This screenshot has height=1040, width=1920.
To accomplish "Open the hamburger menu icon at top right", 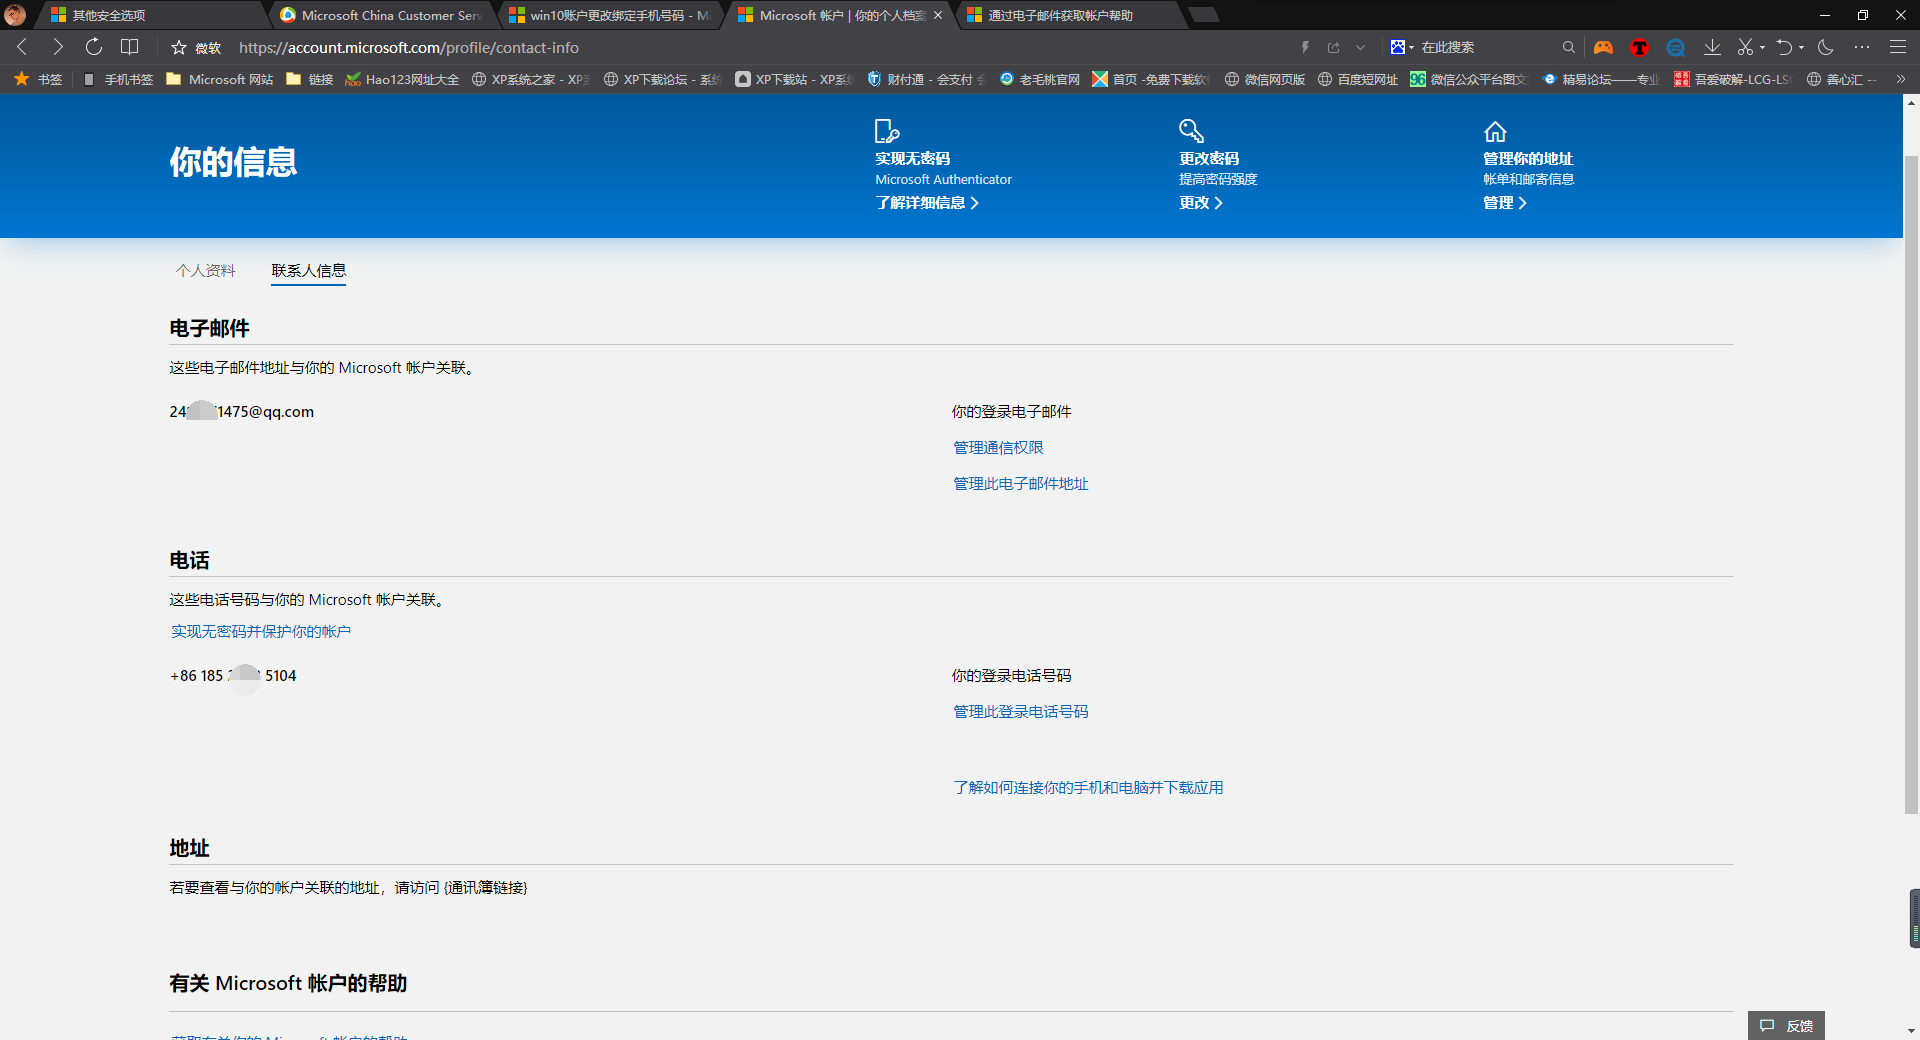I will 1897,47.
